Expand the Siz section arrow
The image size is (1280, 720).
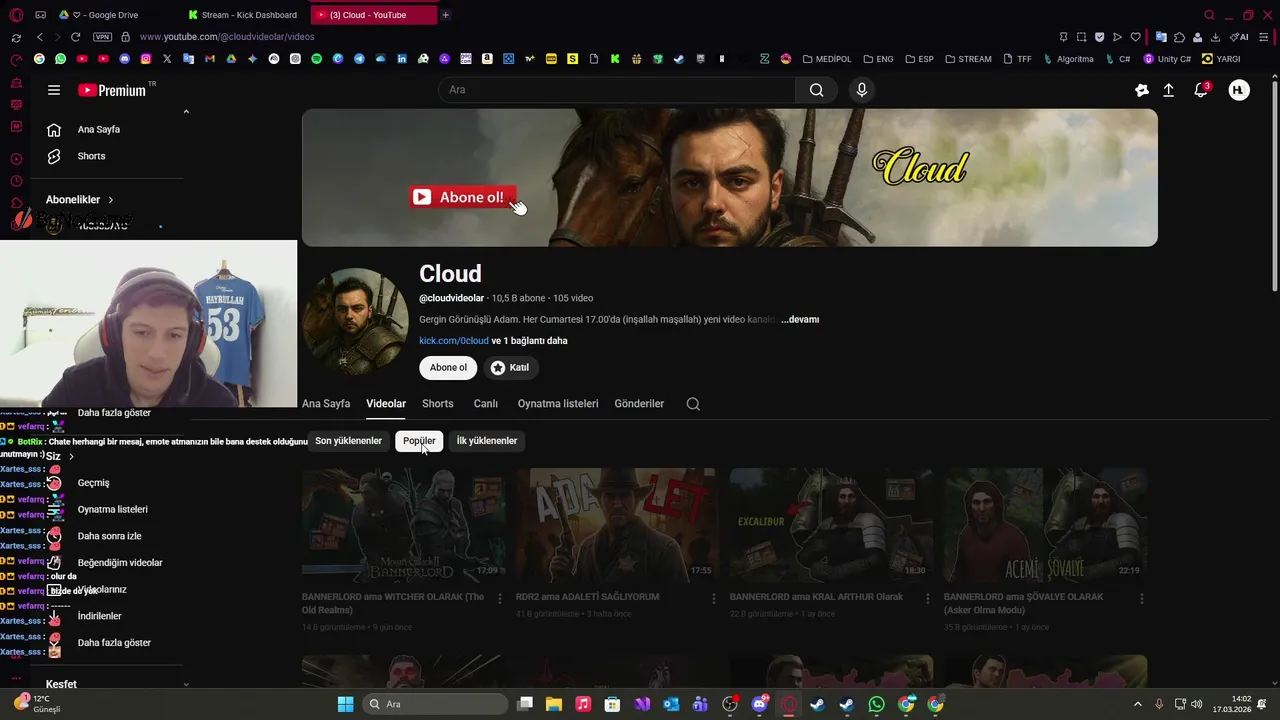pyautogui.click(x=71, y=456)
